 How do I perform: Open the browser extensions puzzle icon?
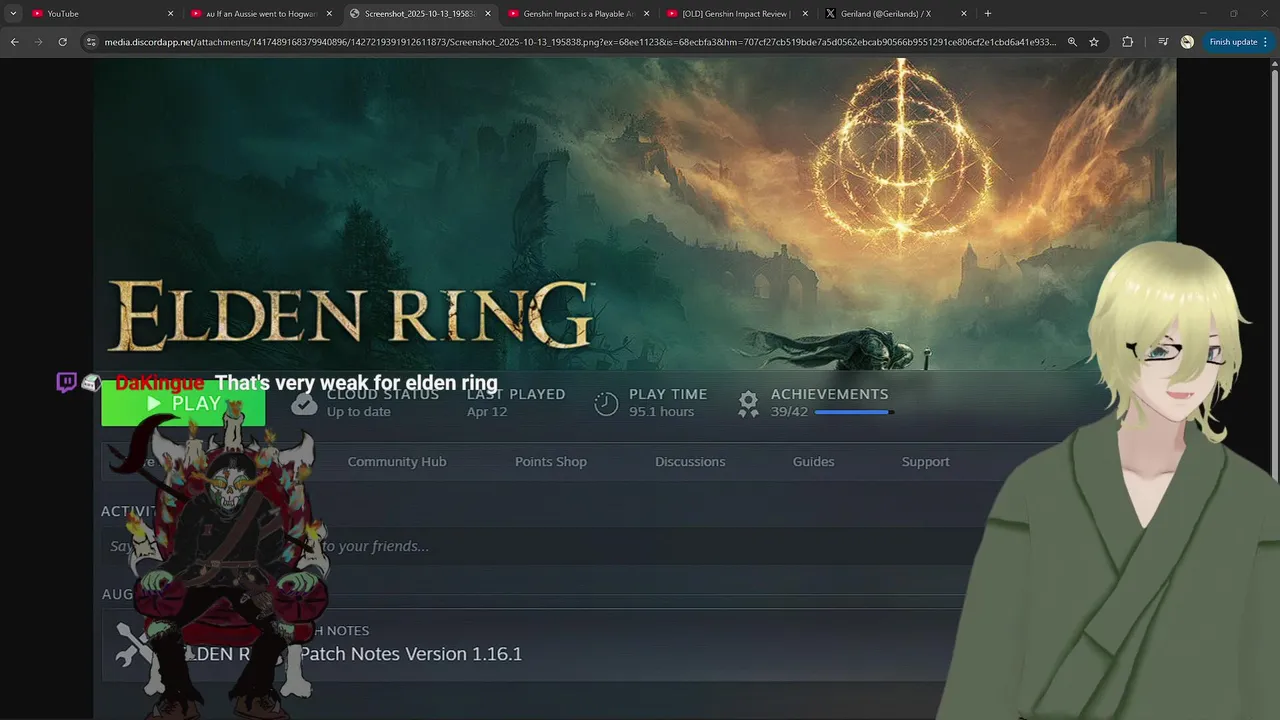[1128, 42]
